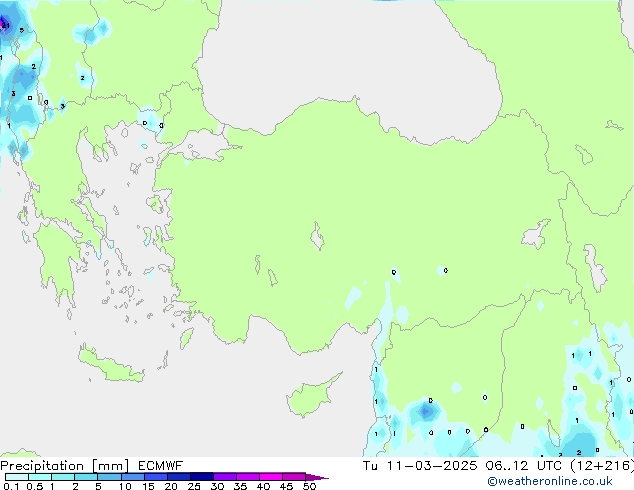Viewport: 634px width, 490px height.
Task: Click the "45" legend scale label
Action: (286, 486)
